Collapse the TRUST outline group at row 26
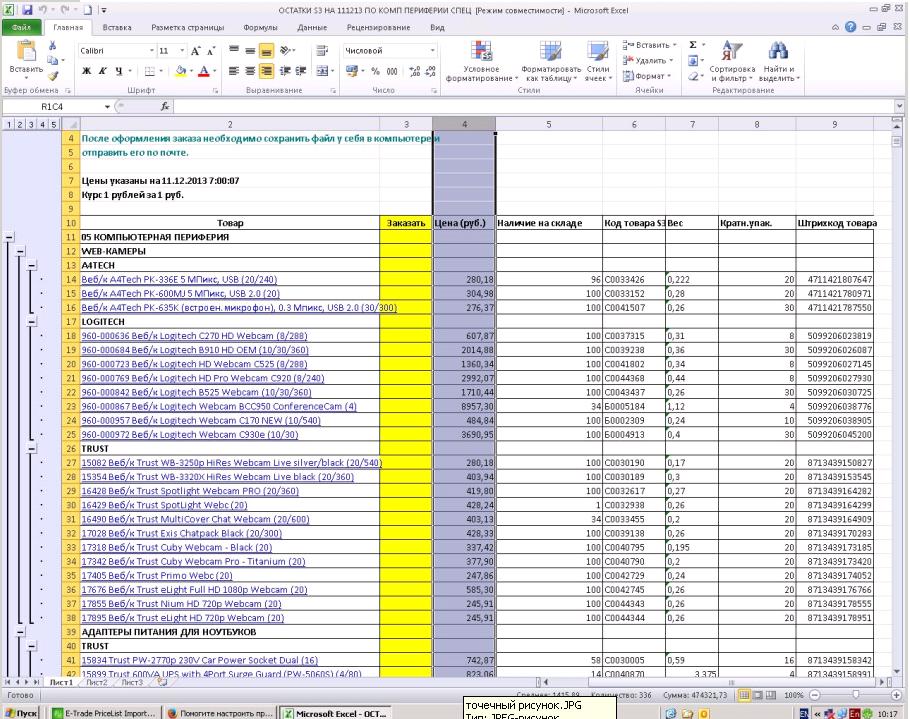Screen dimensions: 910x719 31,449
